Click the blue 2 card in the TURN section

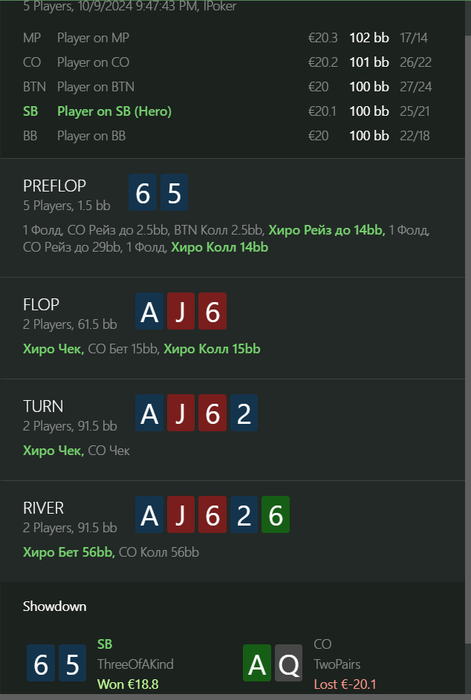click(244, 413)
